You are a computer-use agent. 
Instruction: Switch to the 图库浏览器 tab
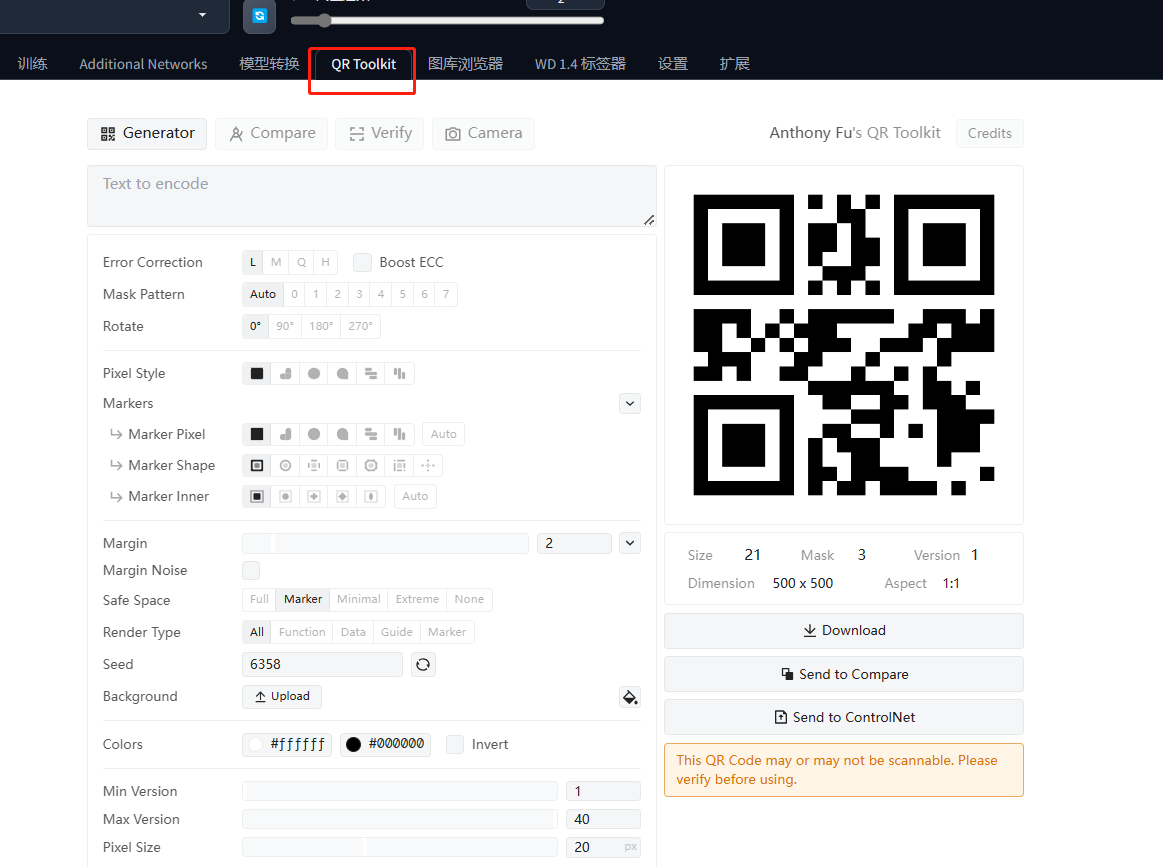tap(466, 65)
